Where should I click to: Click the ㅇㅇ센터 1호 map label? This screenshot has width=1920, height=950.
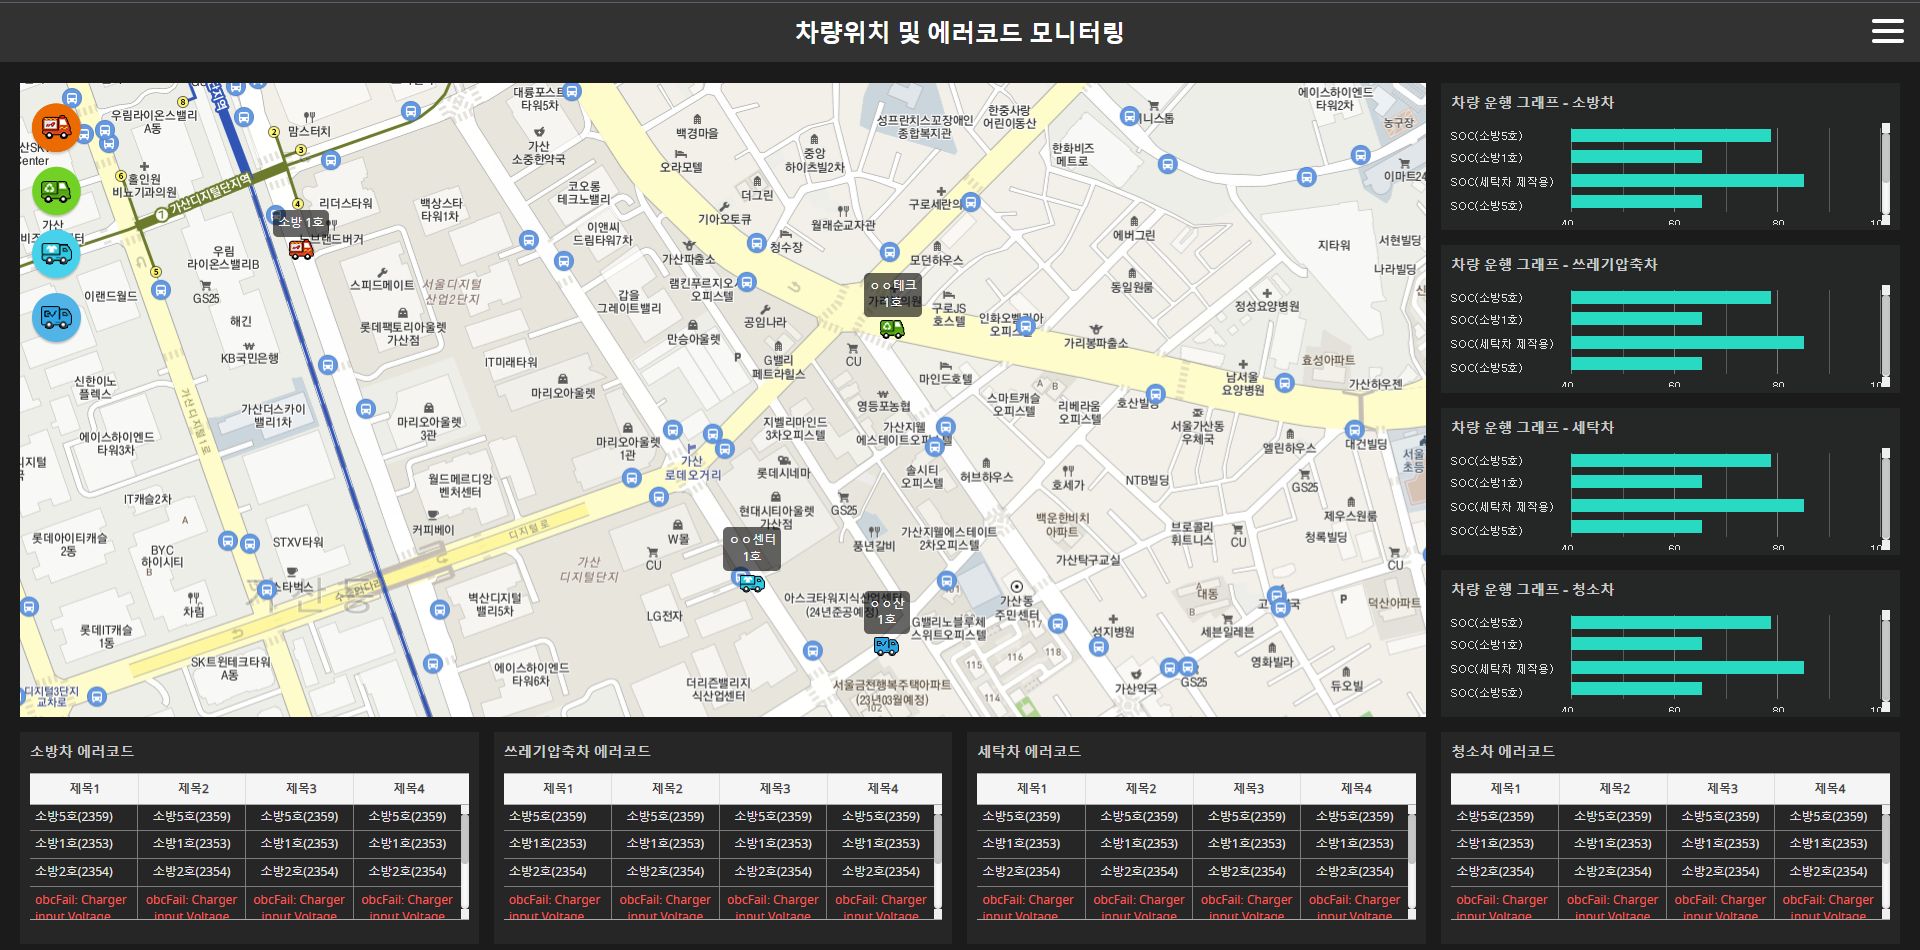tap(752, 547)
